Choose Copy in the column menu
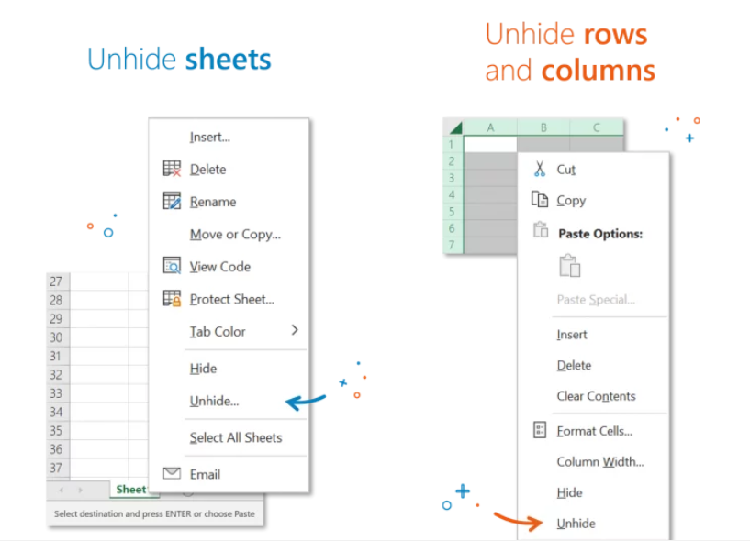Image resolution: width=750 pixels, height=541 pixels. (x=571, y=200)
